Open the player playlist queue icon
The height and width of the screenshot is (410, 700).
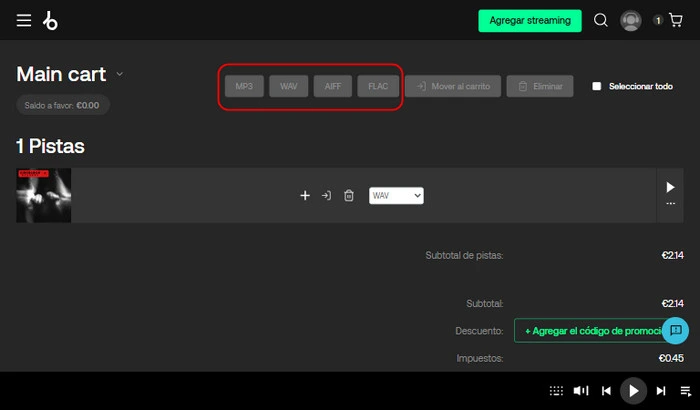click(x=686, y=391)
